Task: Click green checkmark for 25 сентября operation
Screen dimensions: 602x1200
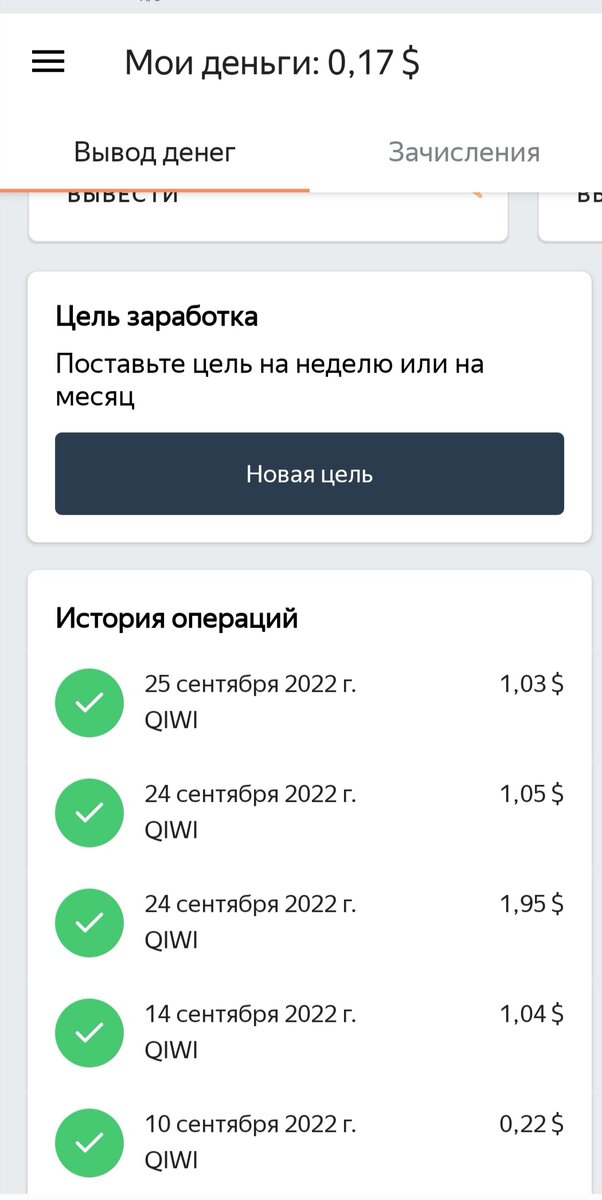Action: coord(89,703)
